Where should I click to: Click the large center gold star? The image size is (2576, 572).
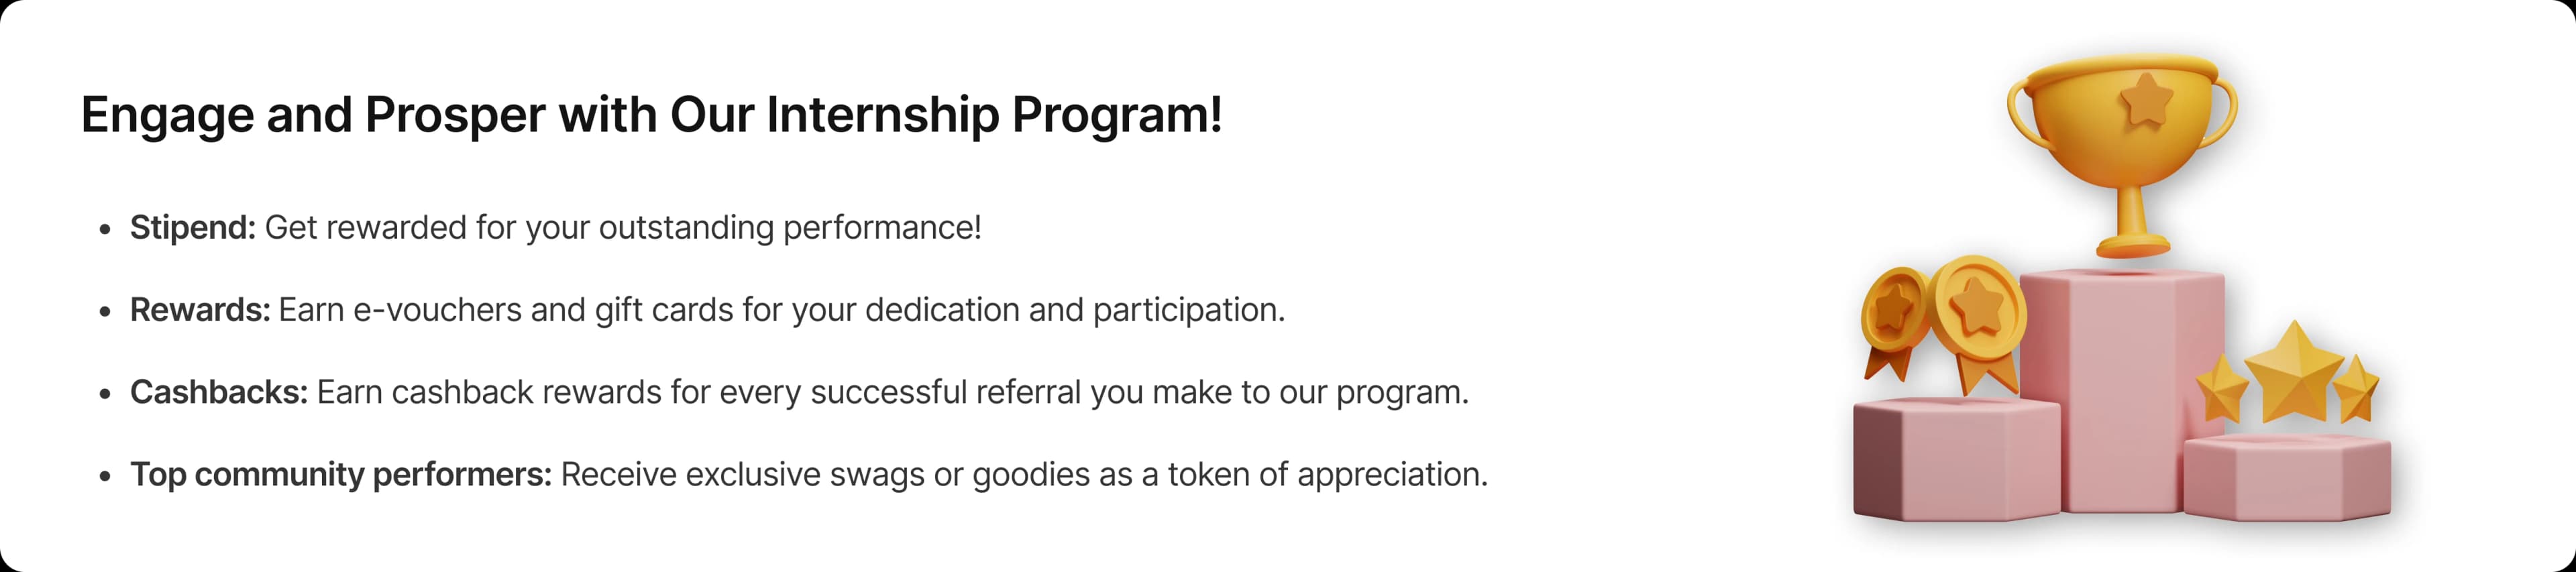(x=2292, y=372)
